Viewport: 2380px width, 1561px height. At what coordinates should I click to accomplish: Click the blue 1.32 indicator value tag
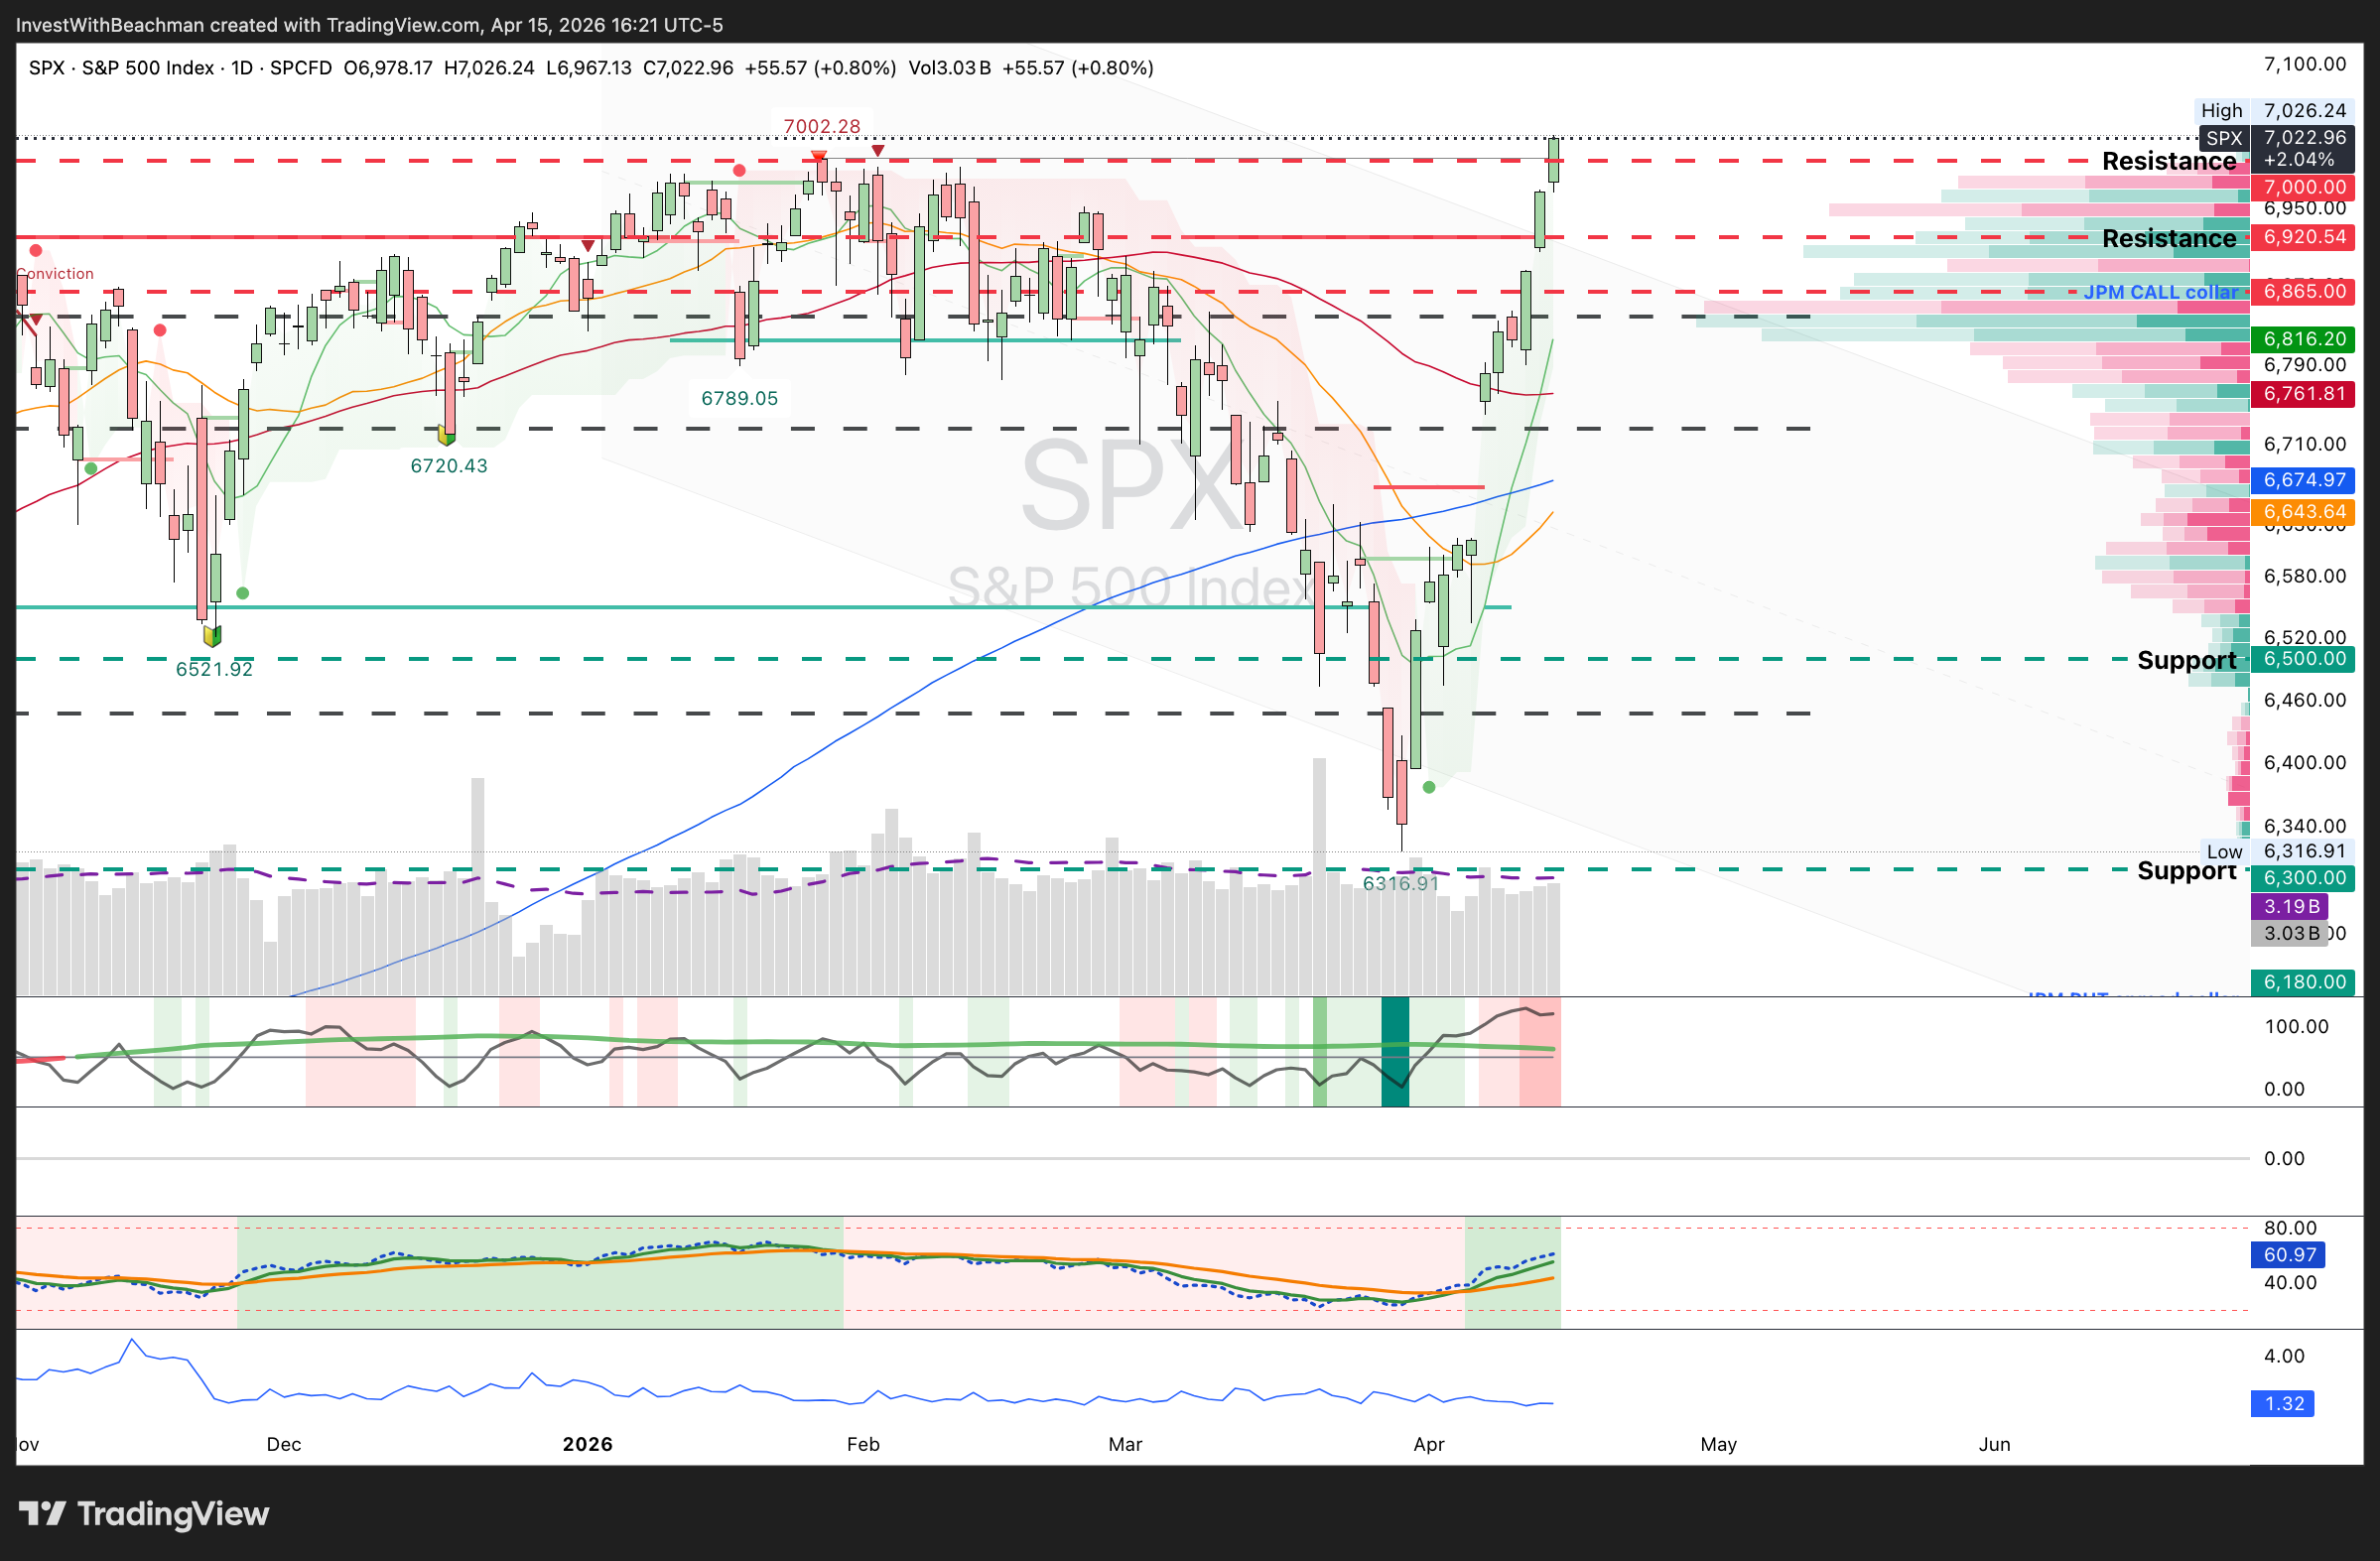point(2283,1404)
